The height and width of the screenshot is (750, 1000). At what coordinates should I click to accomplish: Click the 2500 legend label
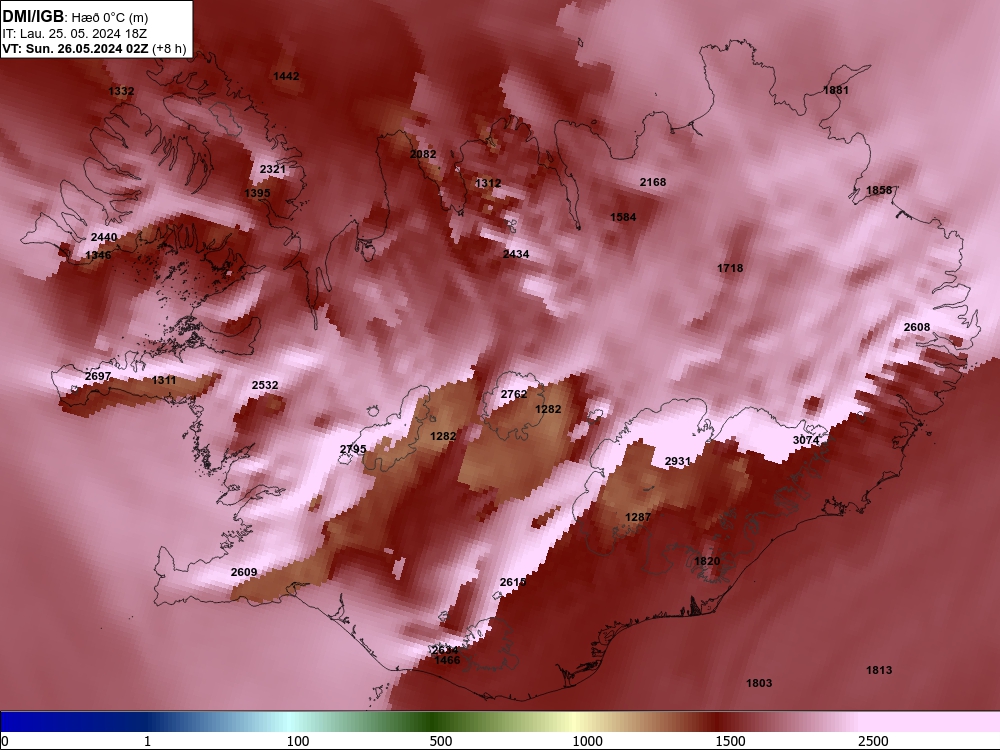pyautogui.click(x=873, y=741)
